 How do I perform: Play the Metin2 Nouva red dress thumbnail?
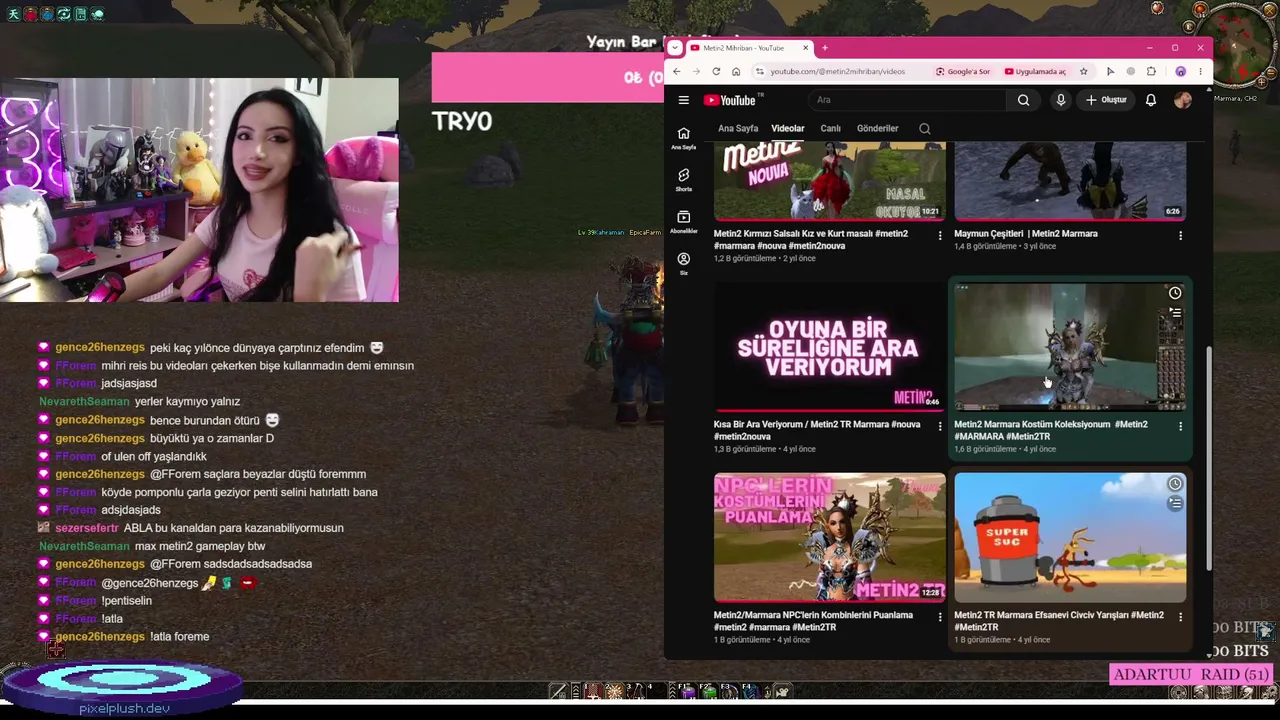pyautogui.click(x=829, y=181)
